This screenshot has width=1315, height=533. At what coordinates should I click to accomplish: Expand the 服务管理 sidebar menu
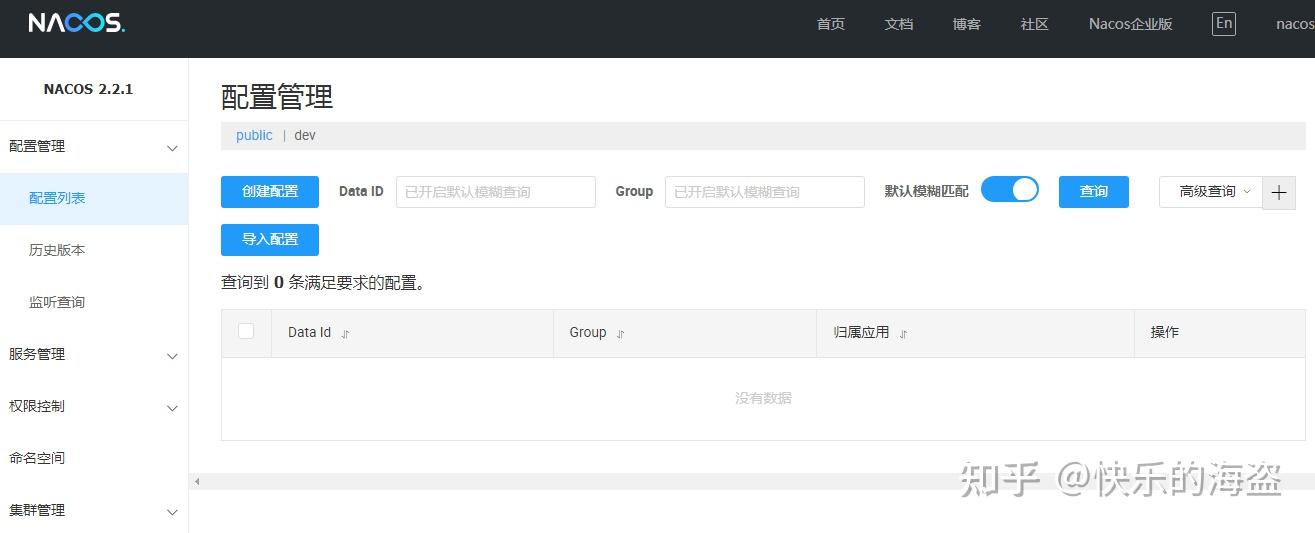point(94,355)
